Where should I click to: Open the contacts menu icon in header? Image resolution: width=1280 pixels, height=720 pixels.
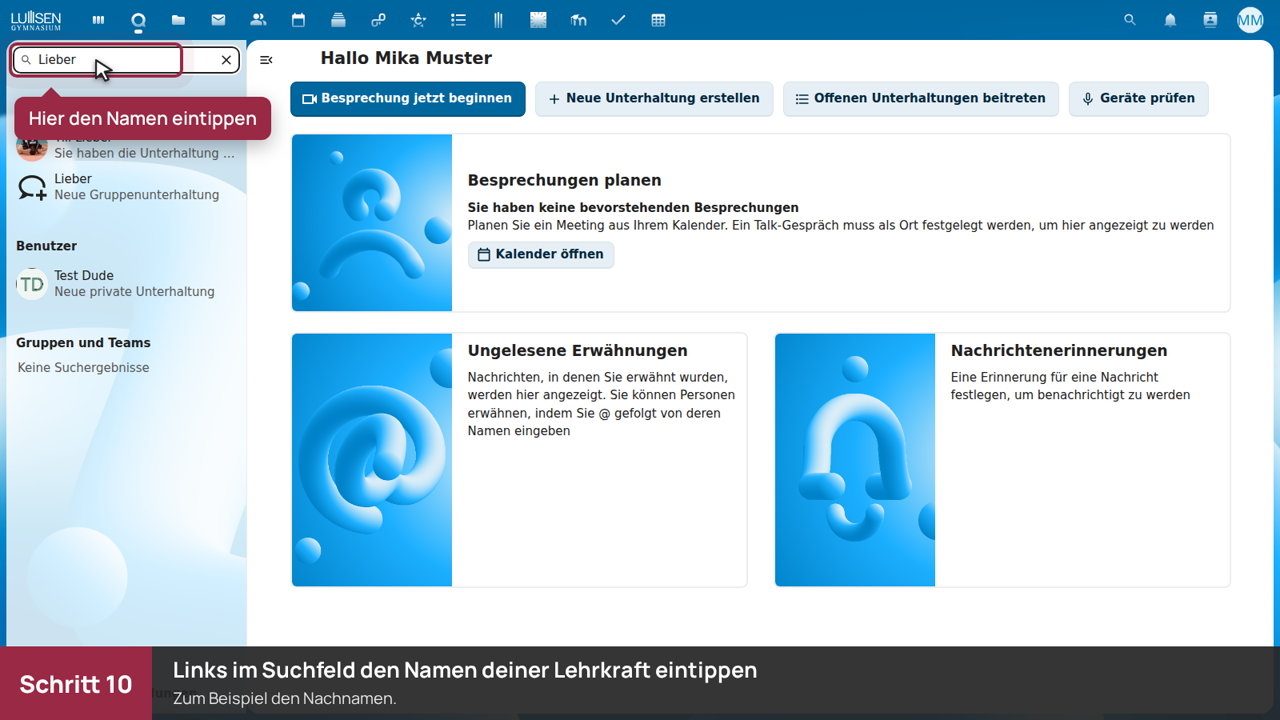click(x=1210, y=20)
